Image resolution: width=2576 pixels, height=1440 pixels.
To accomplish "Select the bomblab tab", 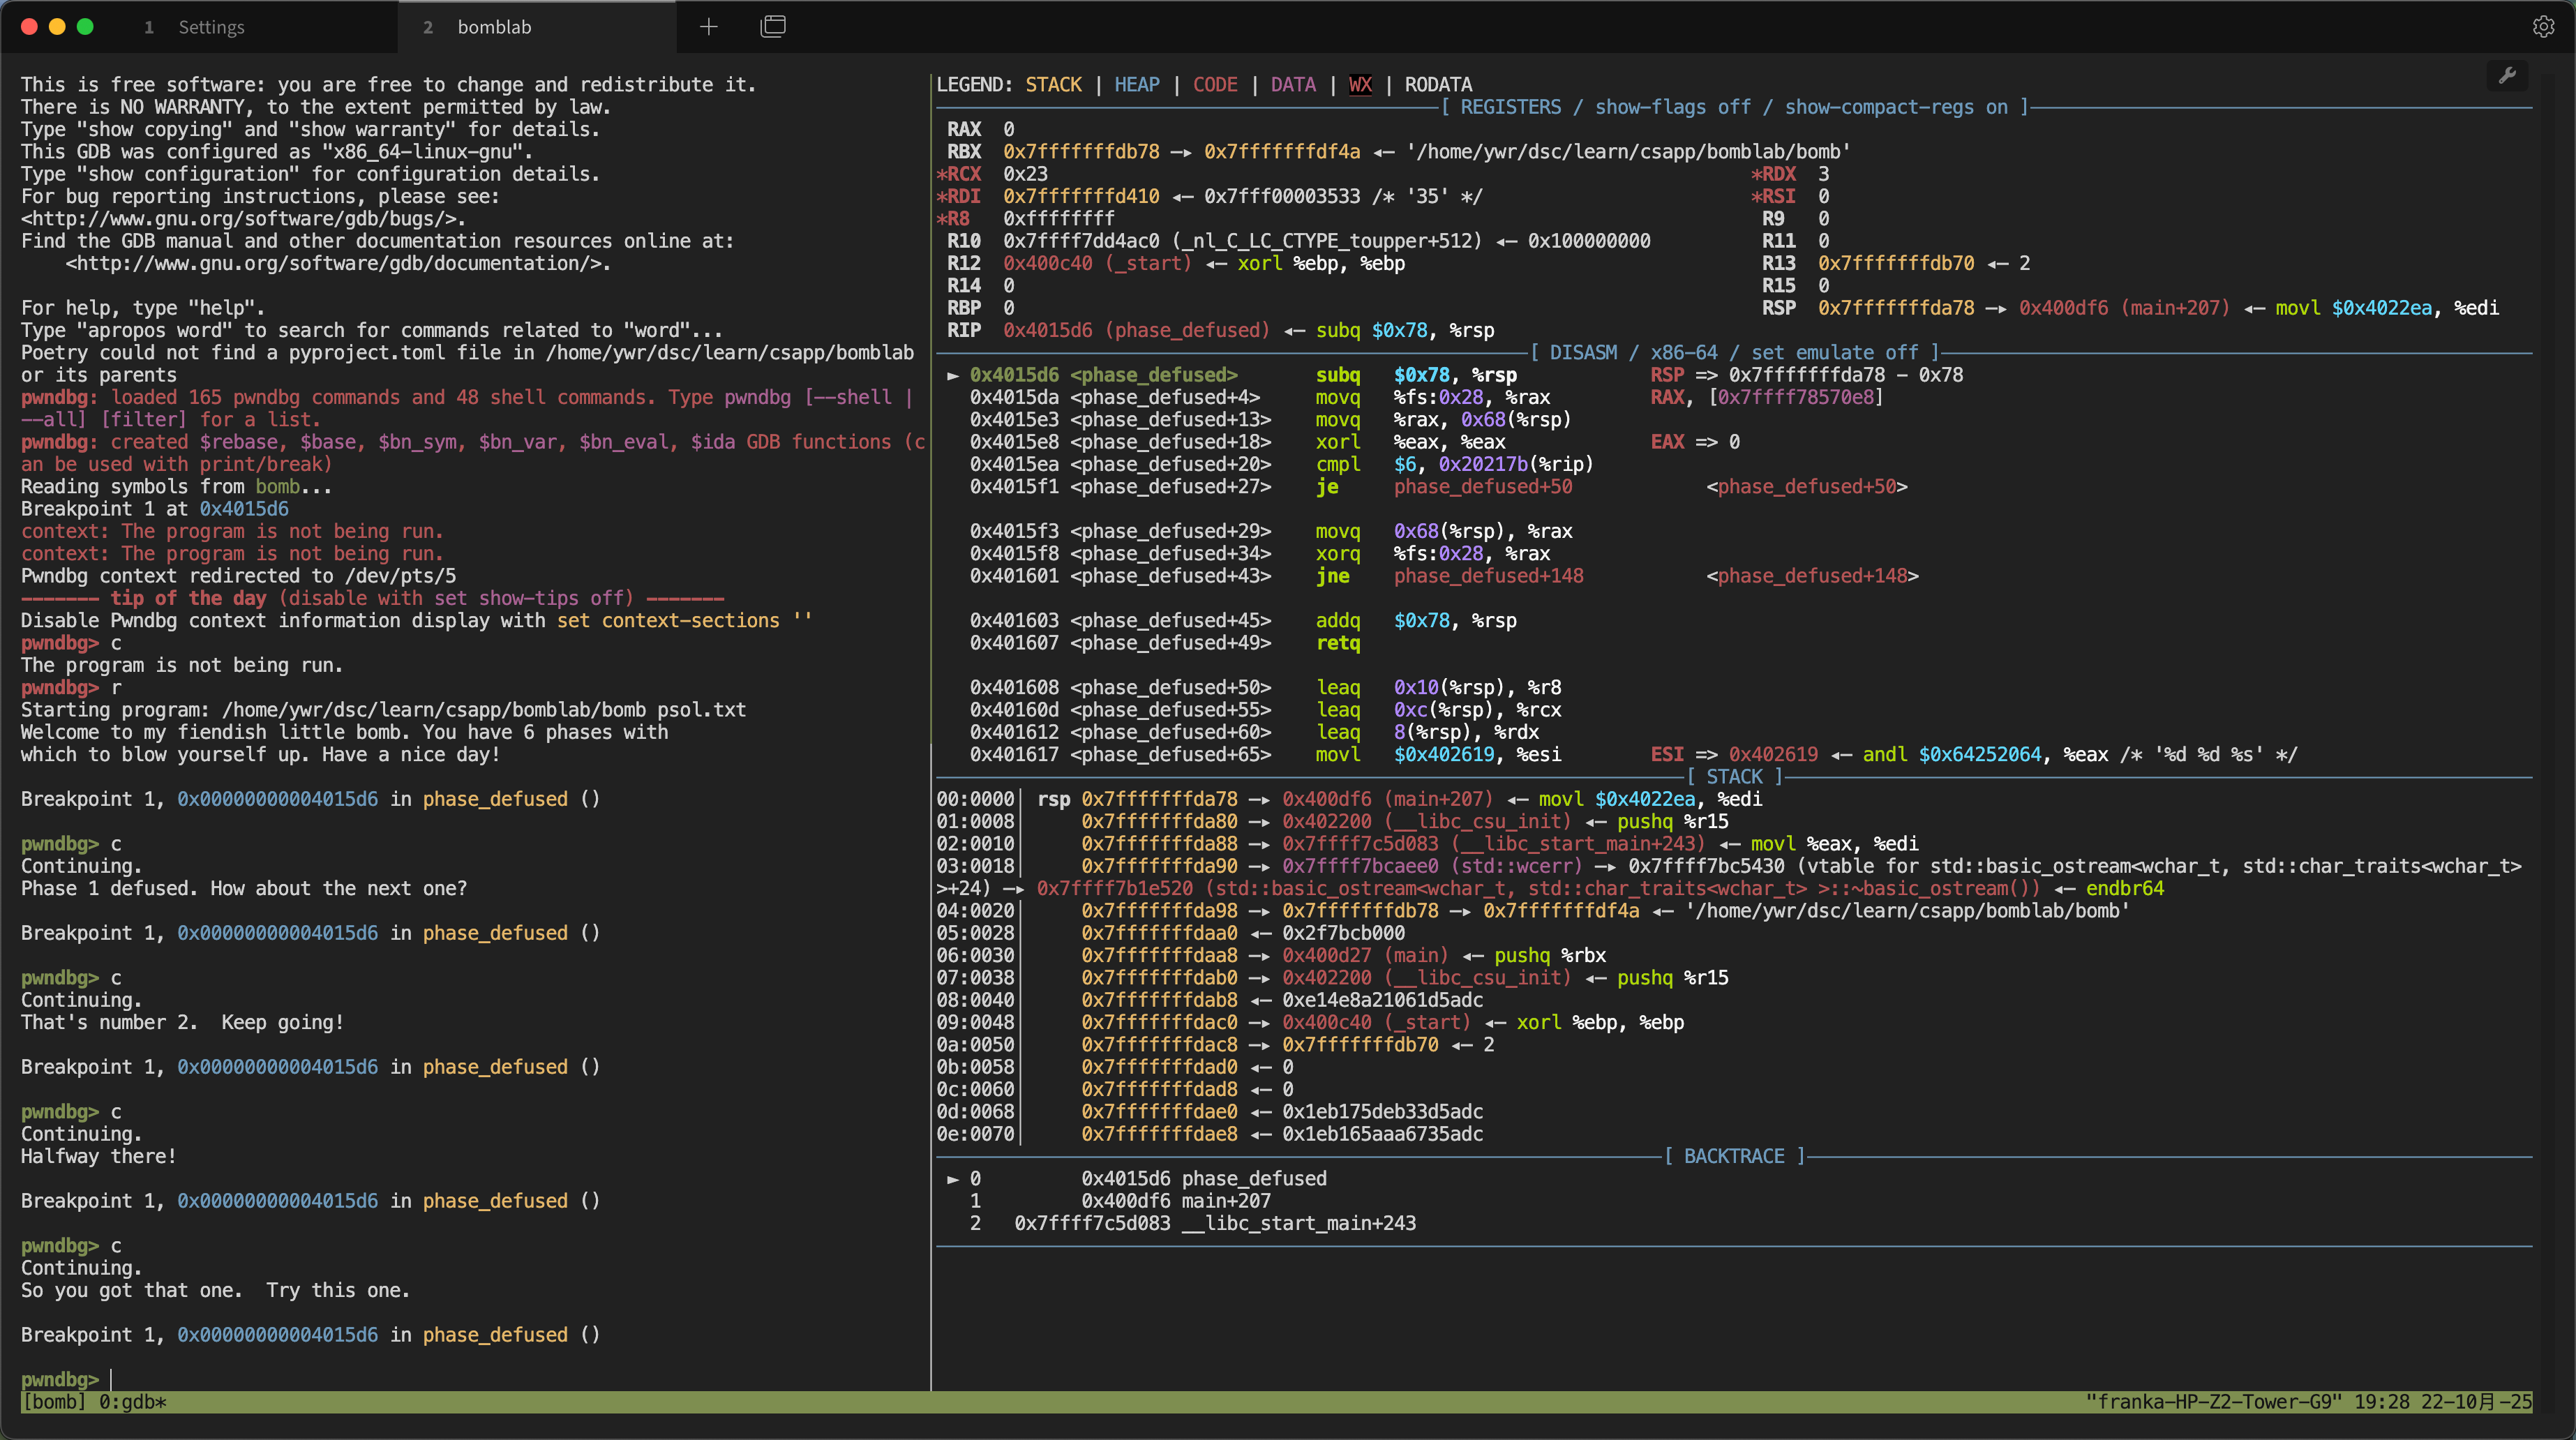I will click(494, 27).
